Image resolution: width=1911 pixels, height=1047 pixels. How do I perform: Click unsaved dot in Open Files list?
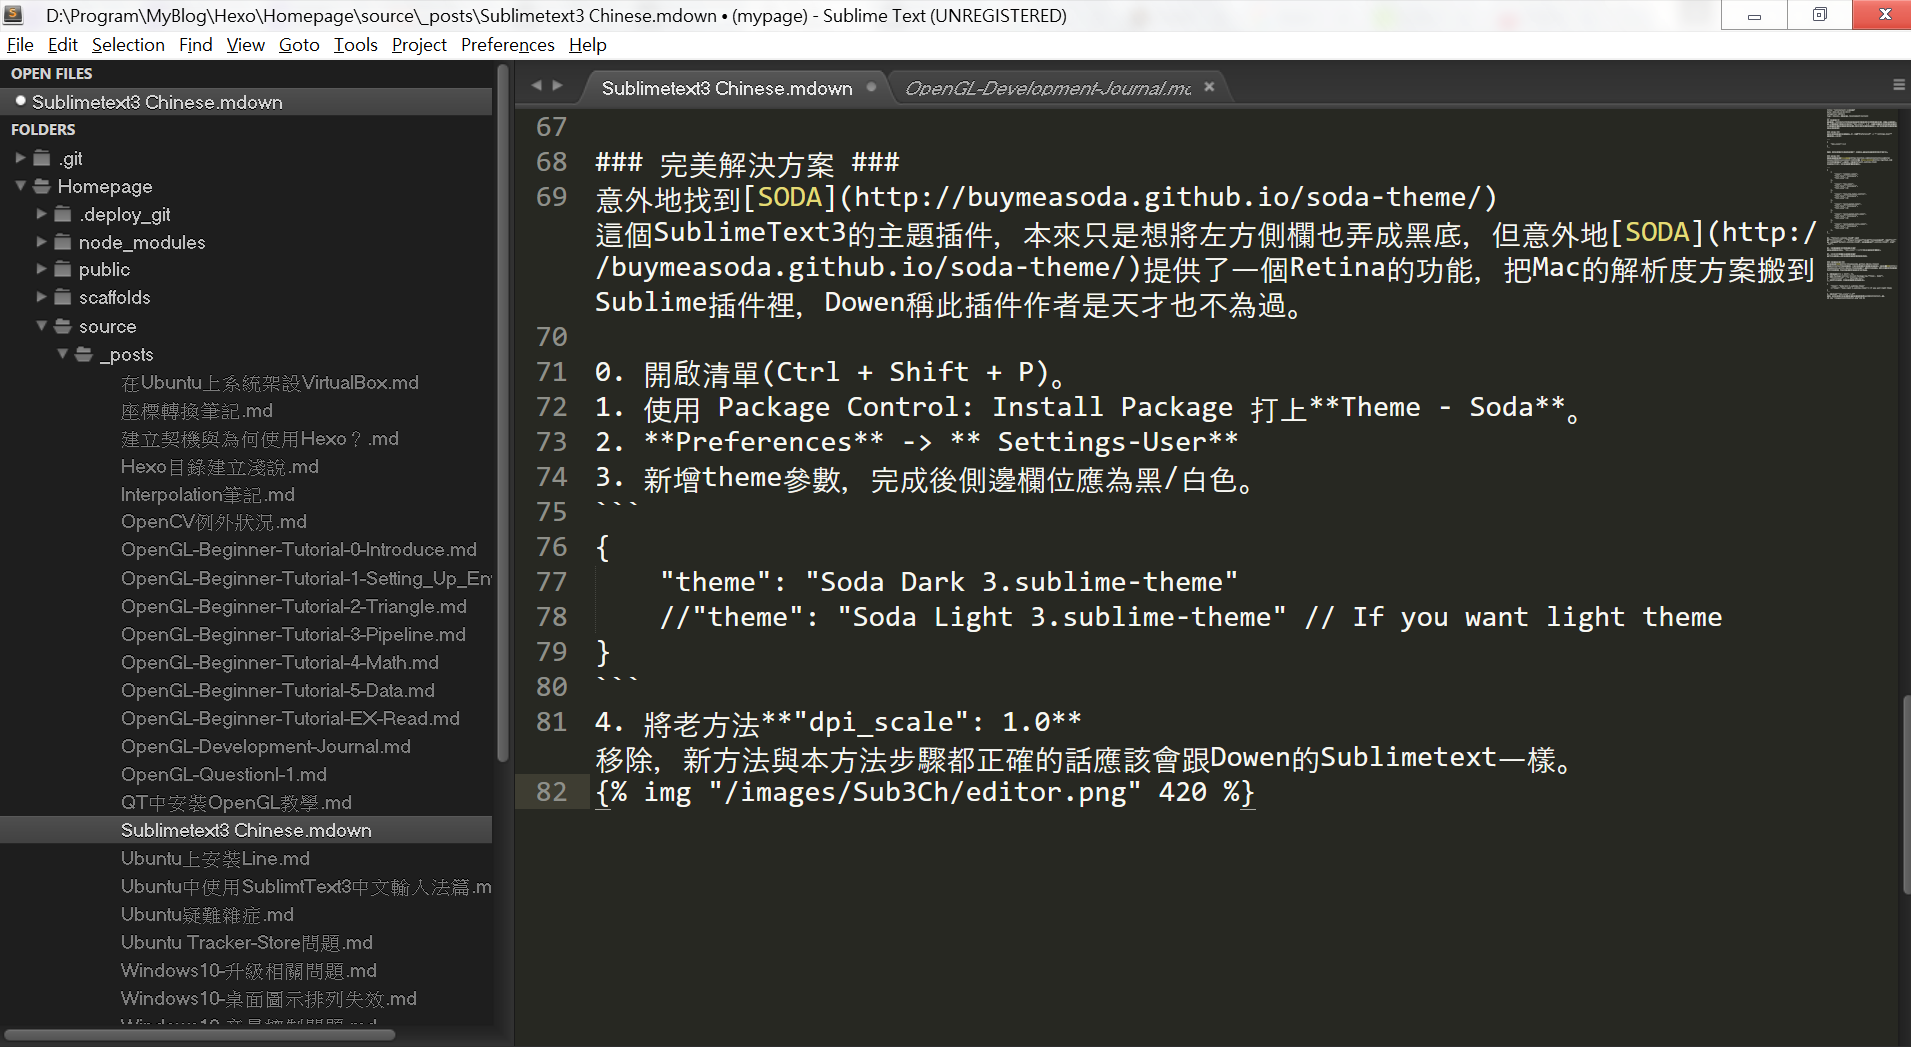pos(20,101)
